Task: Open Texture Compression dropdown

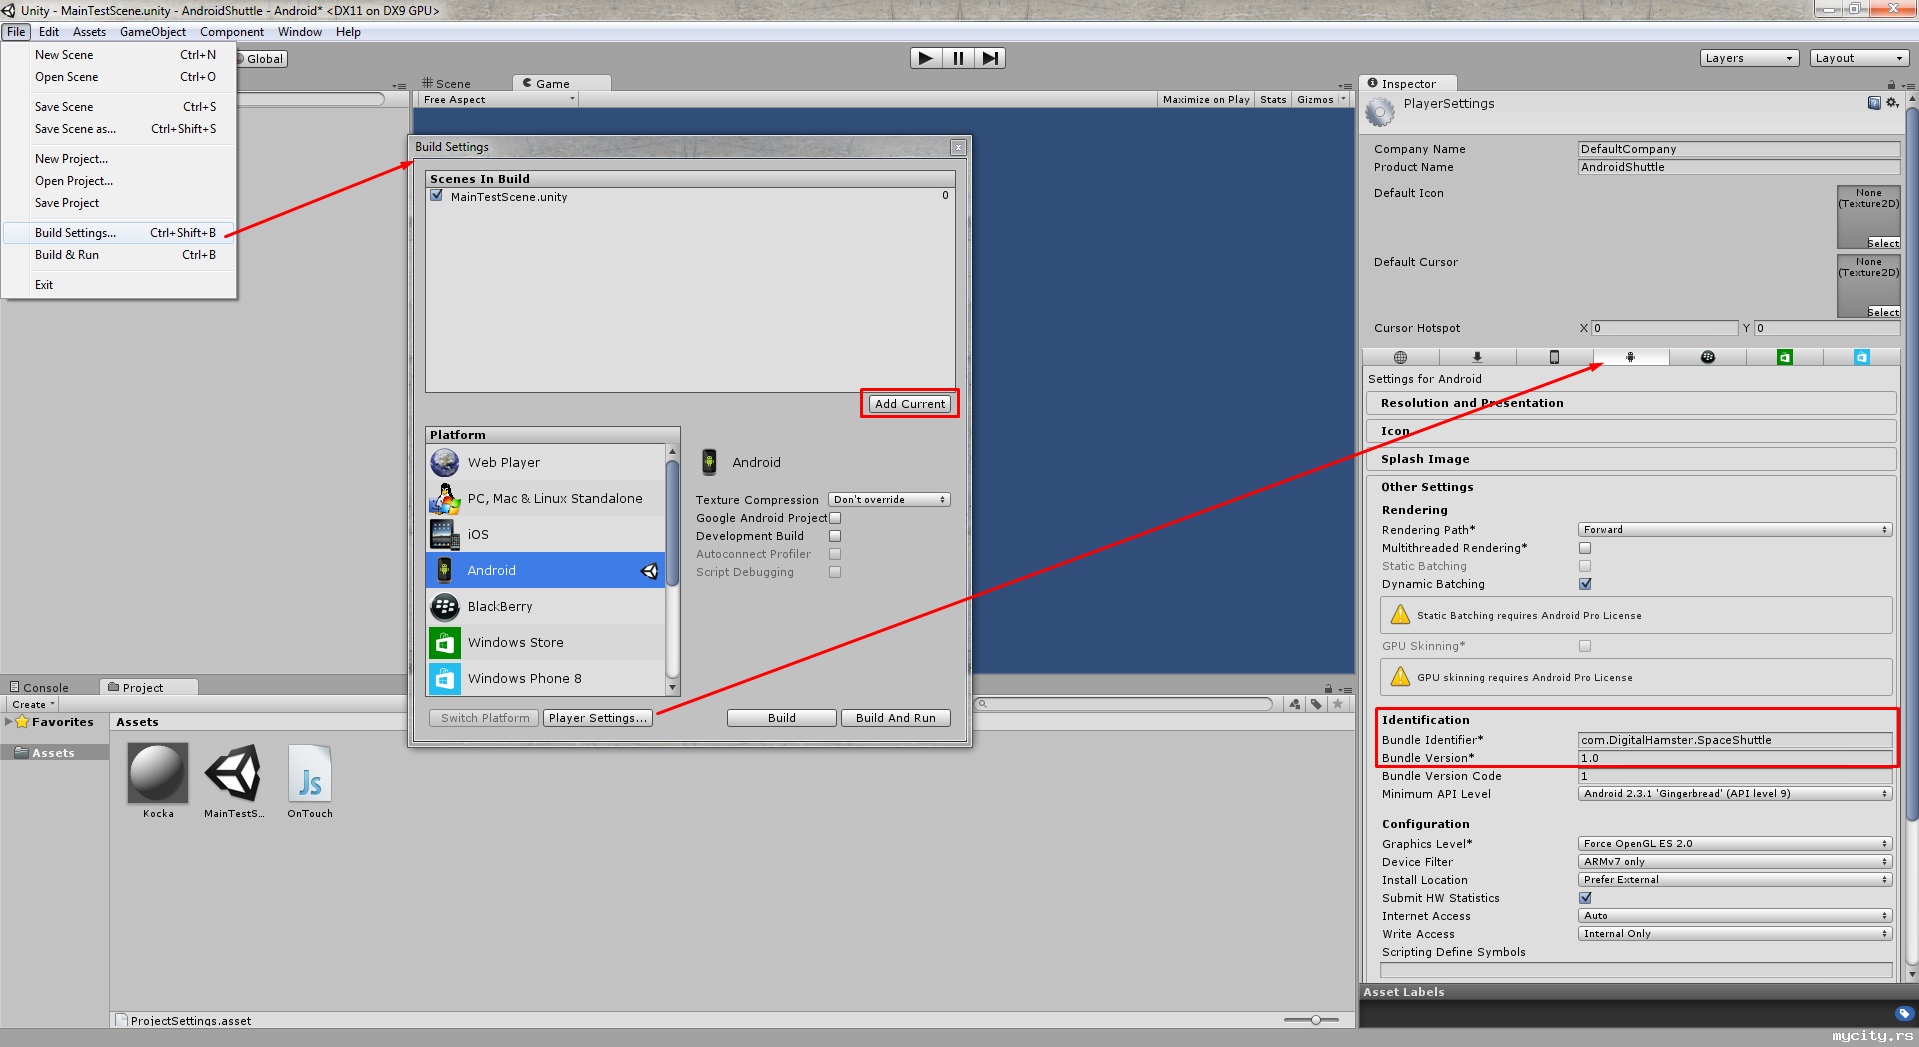Action: tap(889, 500)
